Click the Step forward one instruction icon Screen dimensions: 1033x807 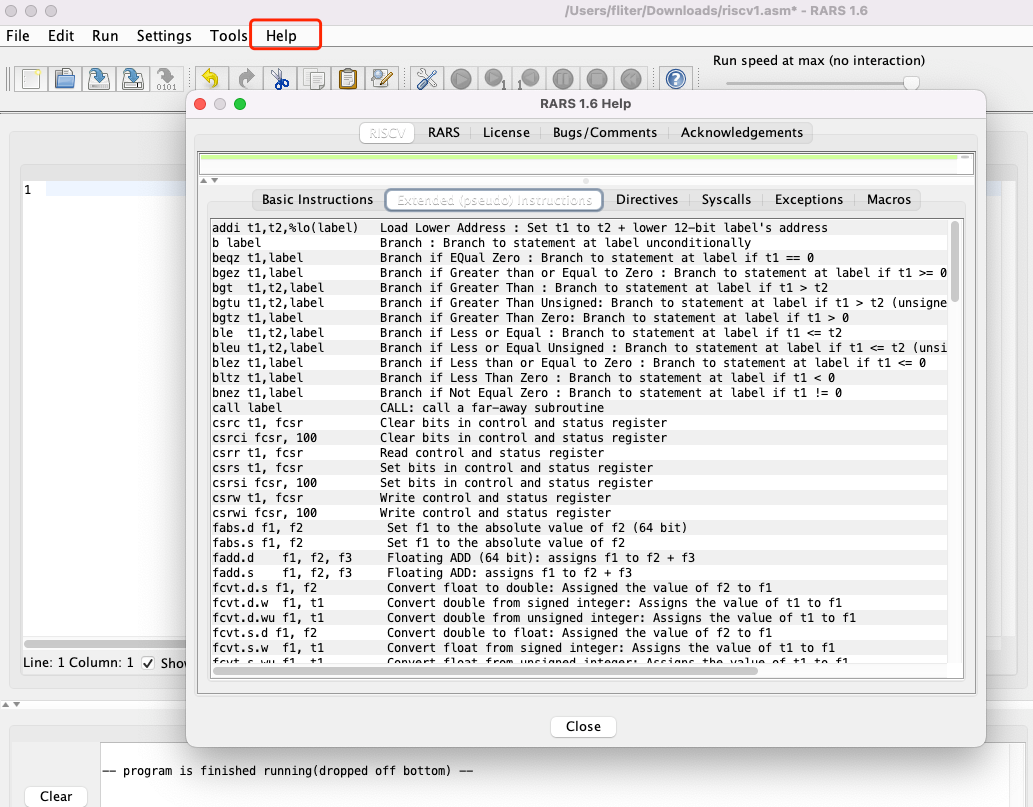pyautogui.click(x=495, y=79)
